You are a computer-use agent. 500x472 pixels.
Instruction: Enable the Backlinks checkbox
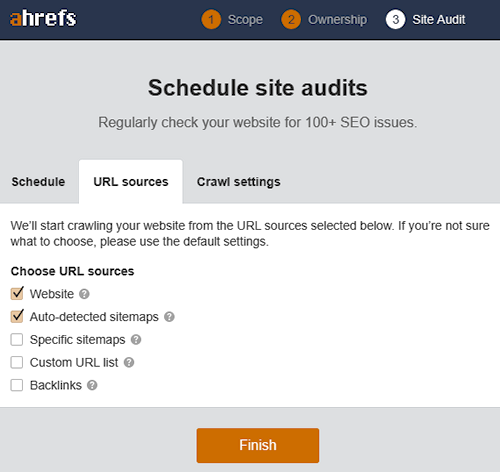click(x=17, y=385)
